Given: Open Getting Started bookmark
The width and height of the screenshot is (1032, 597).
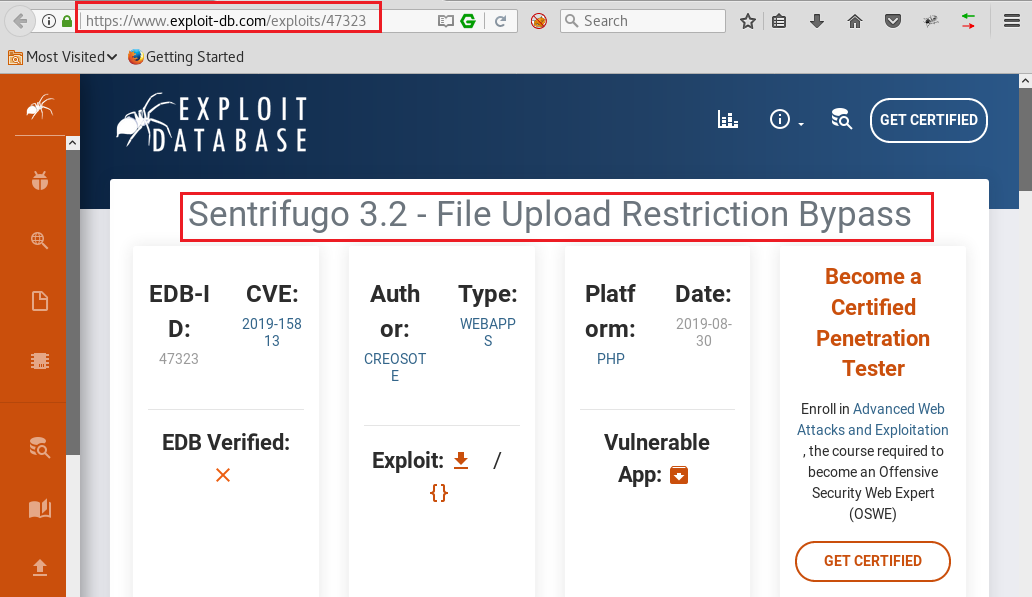Looking at the screenshot, I should 186,57.
